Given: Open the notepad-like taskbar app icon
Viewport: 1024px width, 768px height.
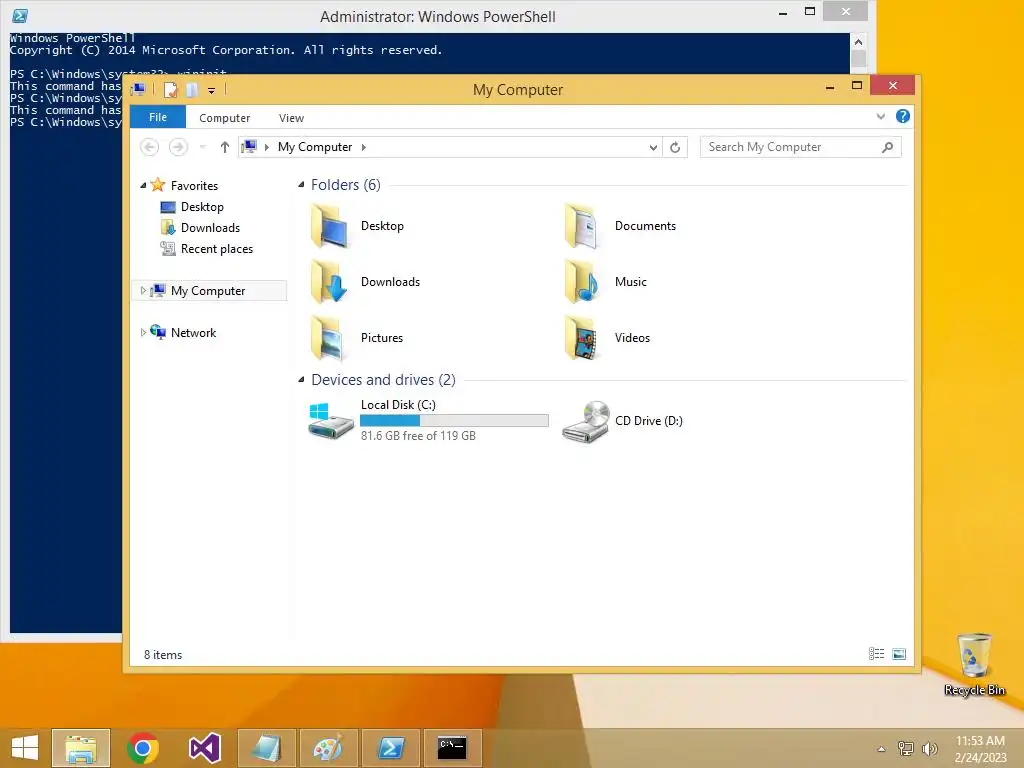Looking at the screenshot, I should (x=266, y=748).
